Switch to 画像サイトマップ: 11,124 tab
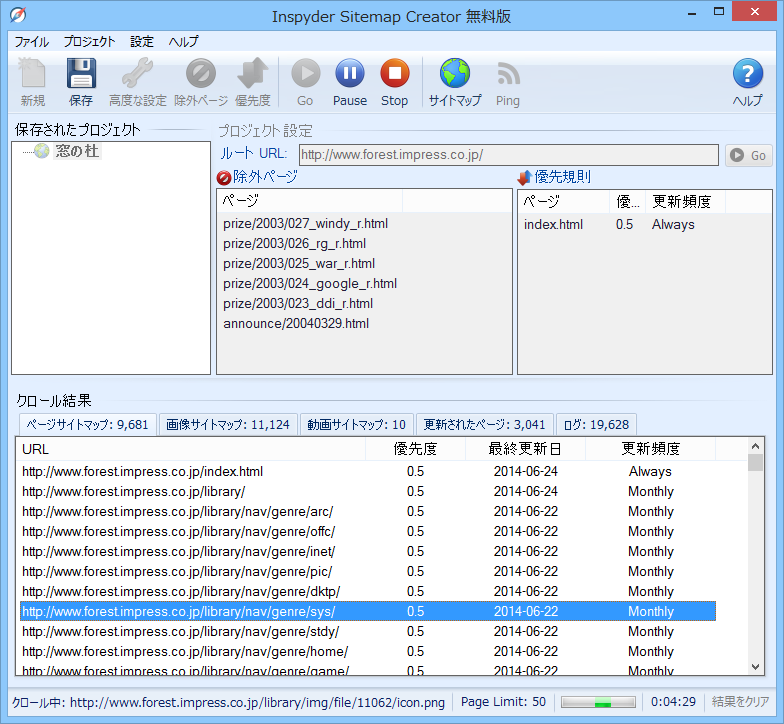This screenshot has width=784, height=724. point(228,424)
